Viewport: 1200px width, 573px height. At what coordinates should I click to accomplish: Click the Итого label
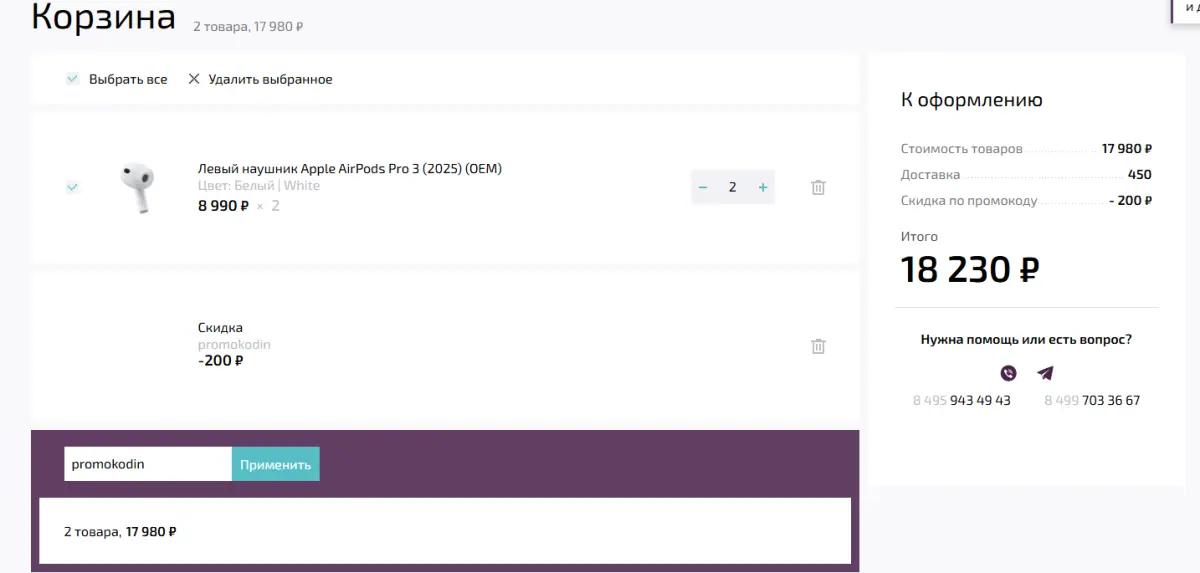(919, 237)
